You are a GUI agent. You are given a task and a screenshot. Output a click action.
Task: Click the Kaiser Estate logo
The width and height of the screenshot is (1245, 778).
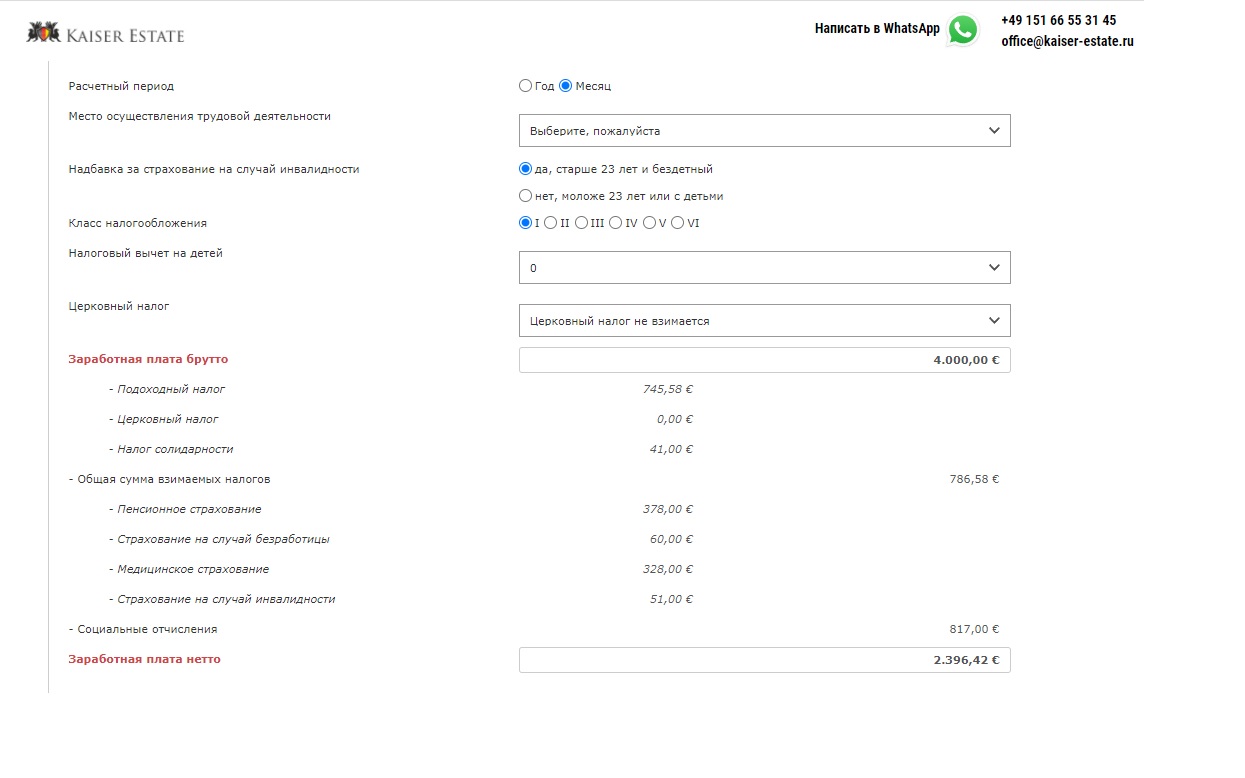[106, 35]
